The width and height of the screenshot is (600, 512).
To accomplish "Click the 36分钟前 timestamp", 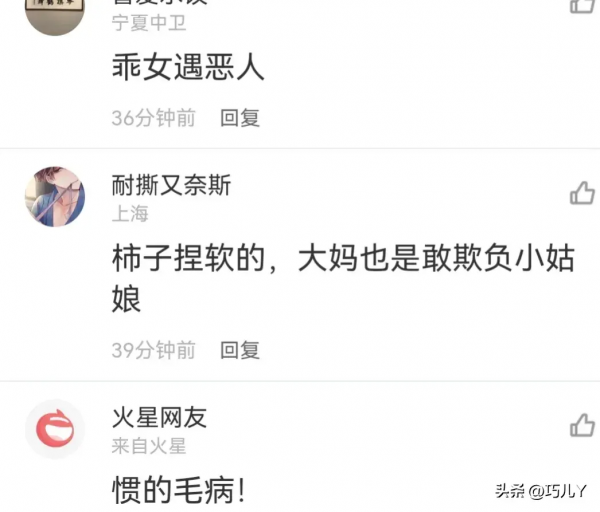I will click(153, 117).
